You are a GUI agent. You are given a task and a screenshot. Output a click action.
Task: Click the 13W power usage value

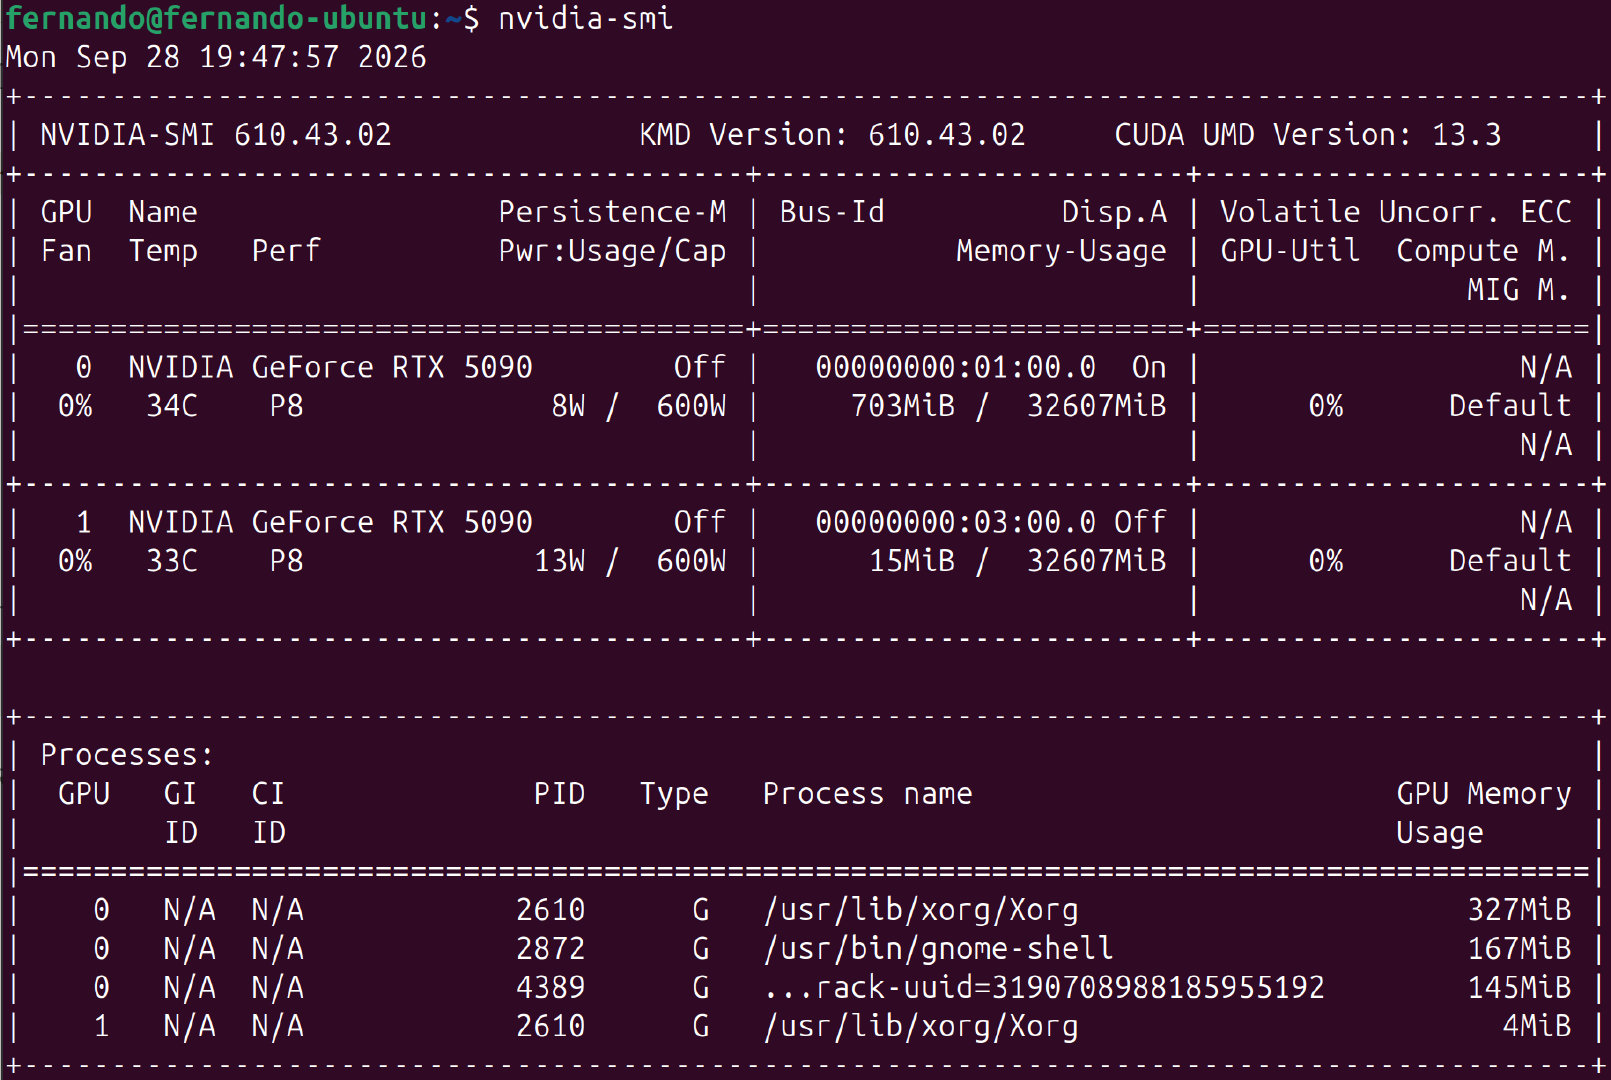(559, 561)
